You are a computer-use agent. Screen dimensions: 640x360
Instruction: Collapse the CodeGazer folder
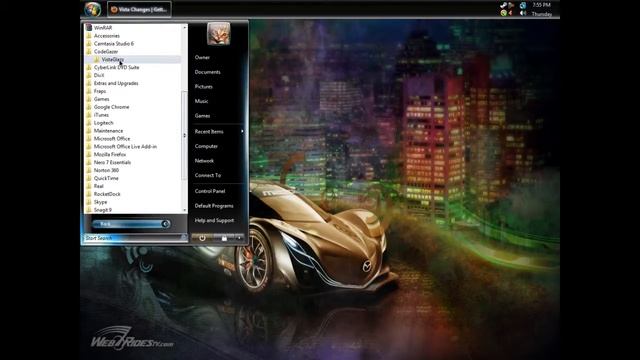click(x=106, y=52)
